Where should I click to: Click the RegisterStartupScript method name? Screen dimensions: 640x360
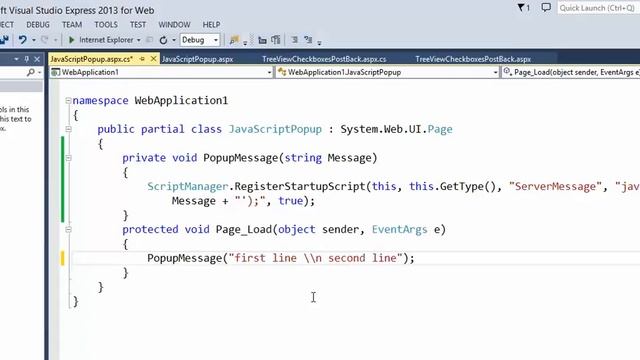(x=300, y=187)
